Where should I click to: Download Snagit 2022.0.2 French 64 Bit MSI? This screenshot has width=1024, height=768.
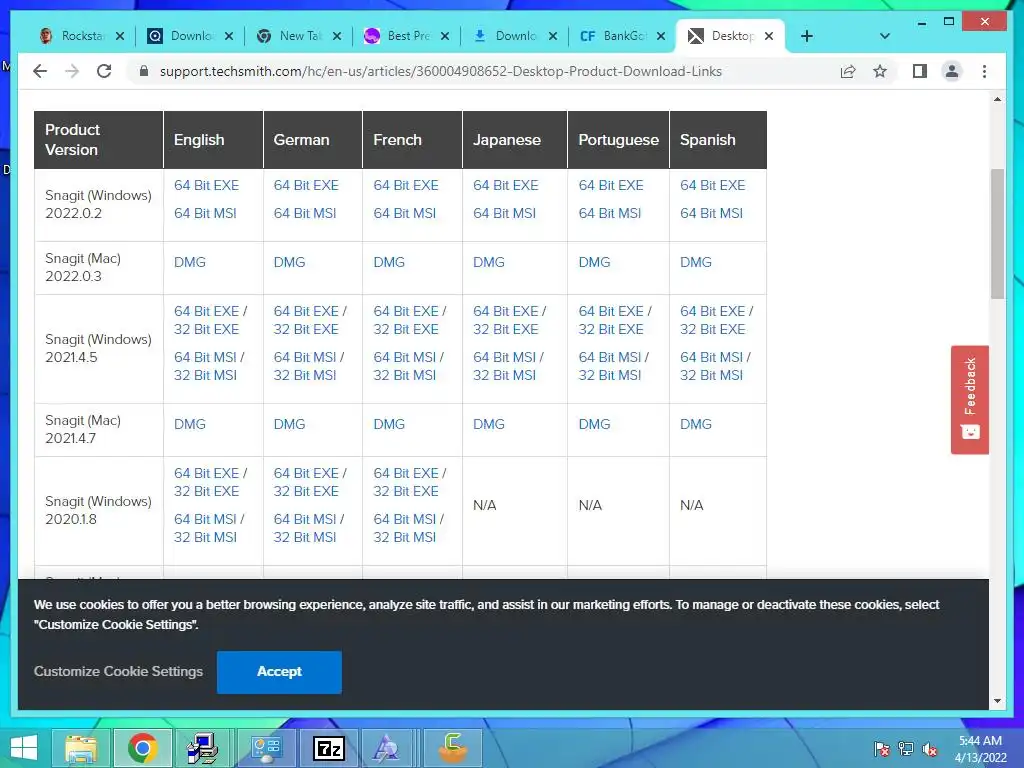(x=404, y=214)
